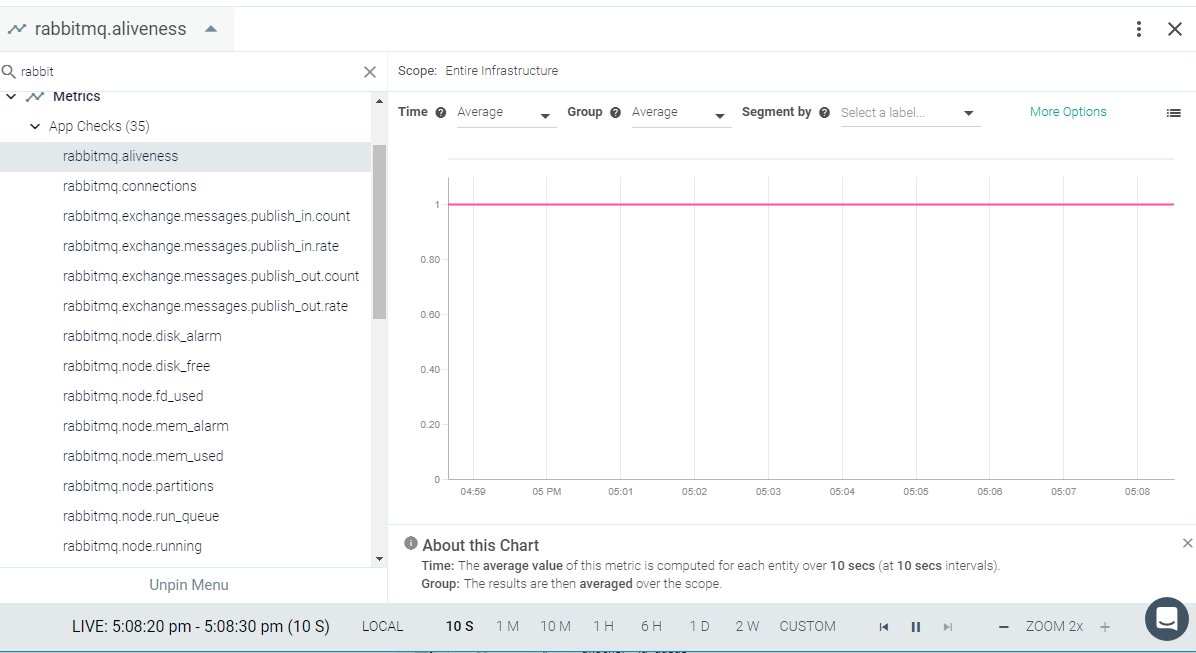Expand the rabbitmq.aliveness title dropdown

click(x=211, y=29)
